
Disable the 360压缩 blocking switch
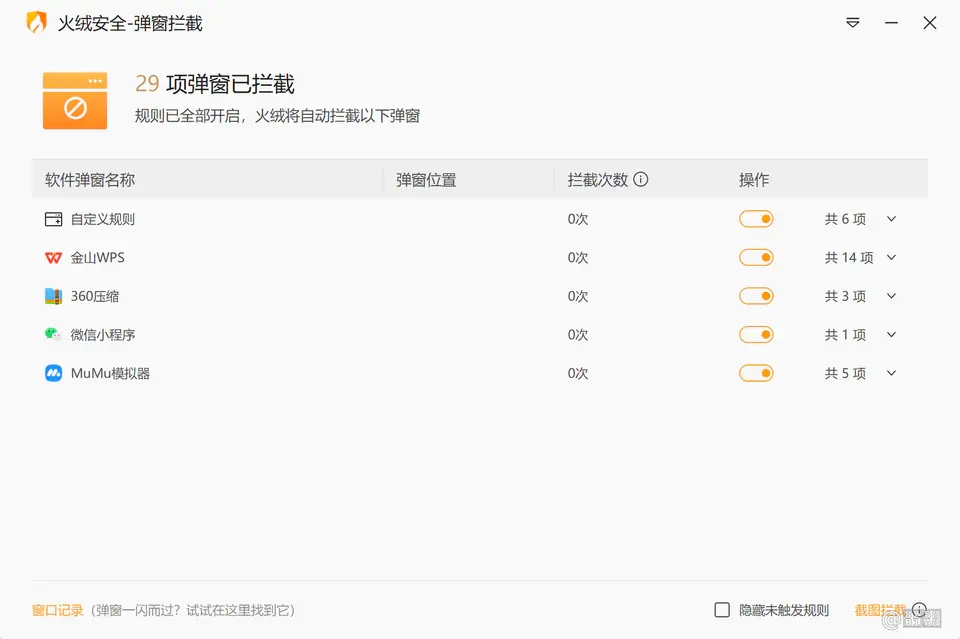(x=756, y=296)
